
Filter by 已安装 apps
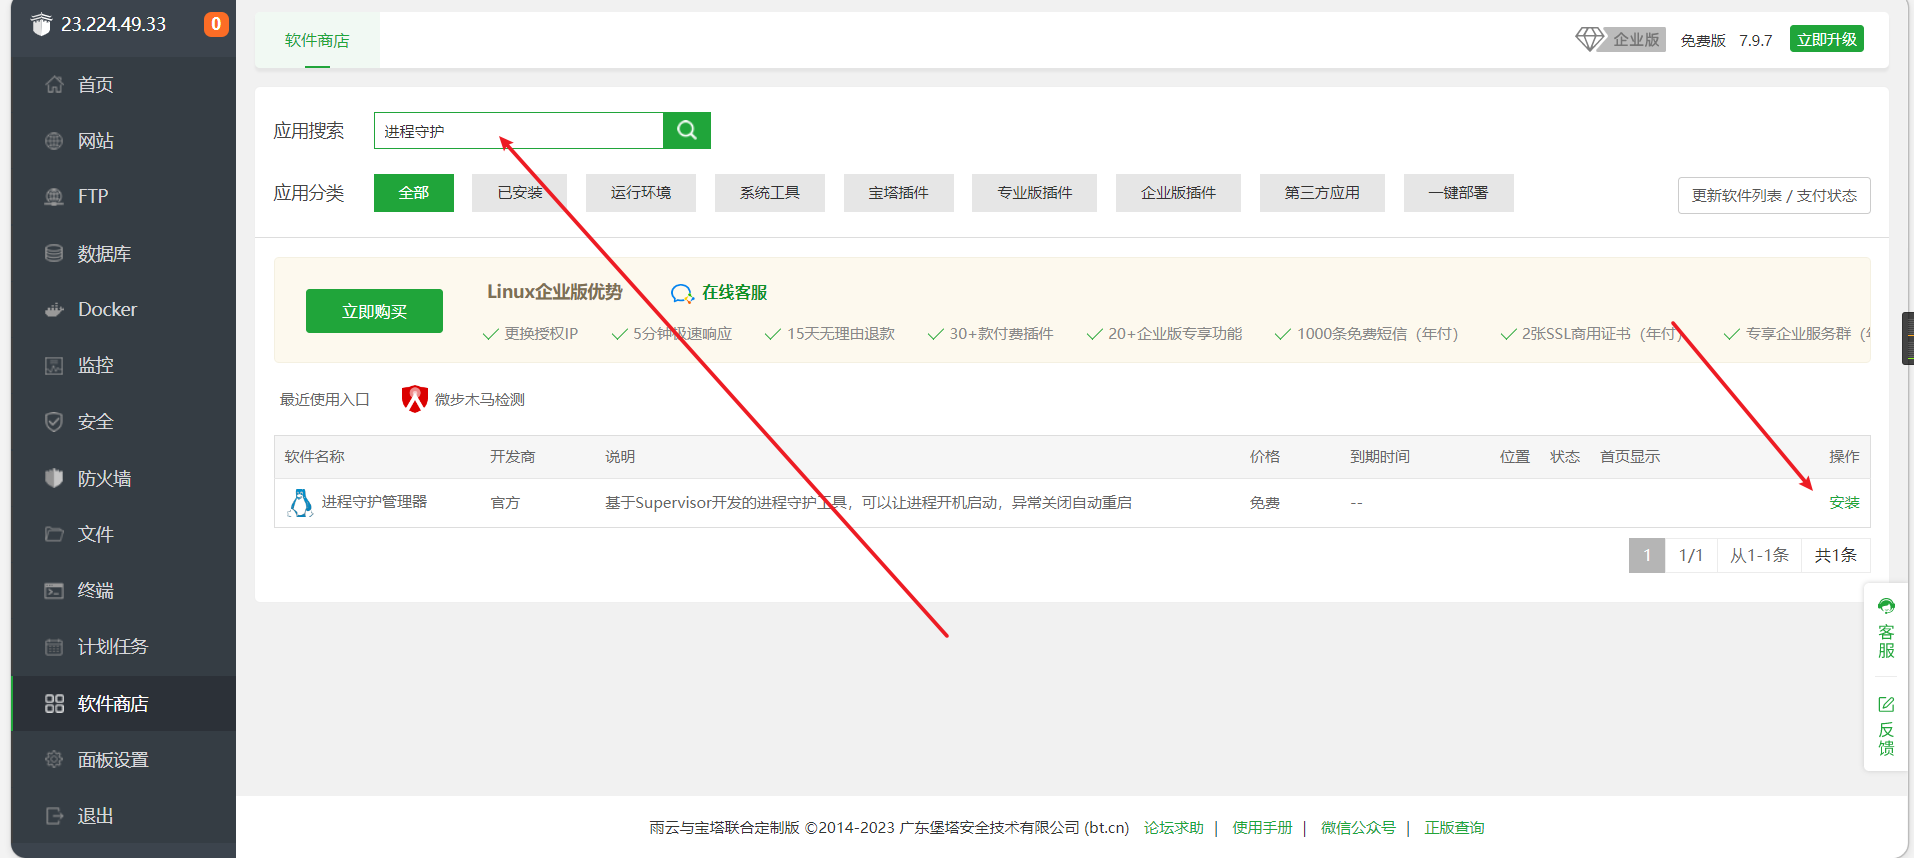[x=520, y=193]
